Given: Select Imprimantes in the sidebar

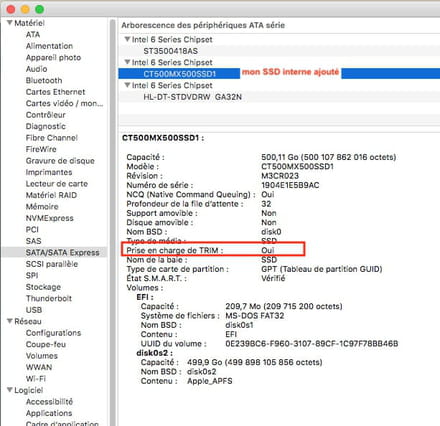Looking at the screenshot, I should [49, 172].
